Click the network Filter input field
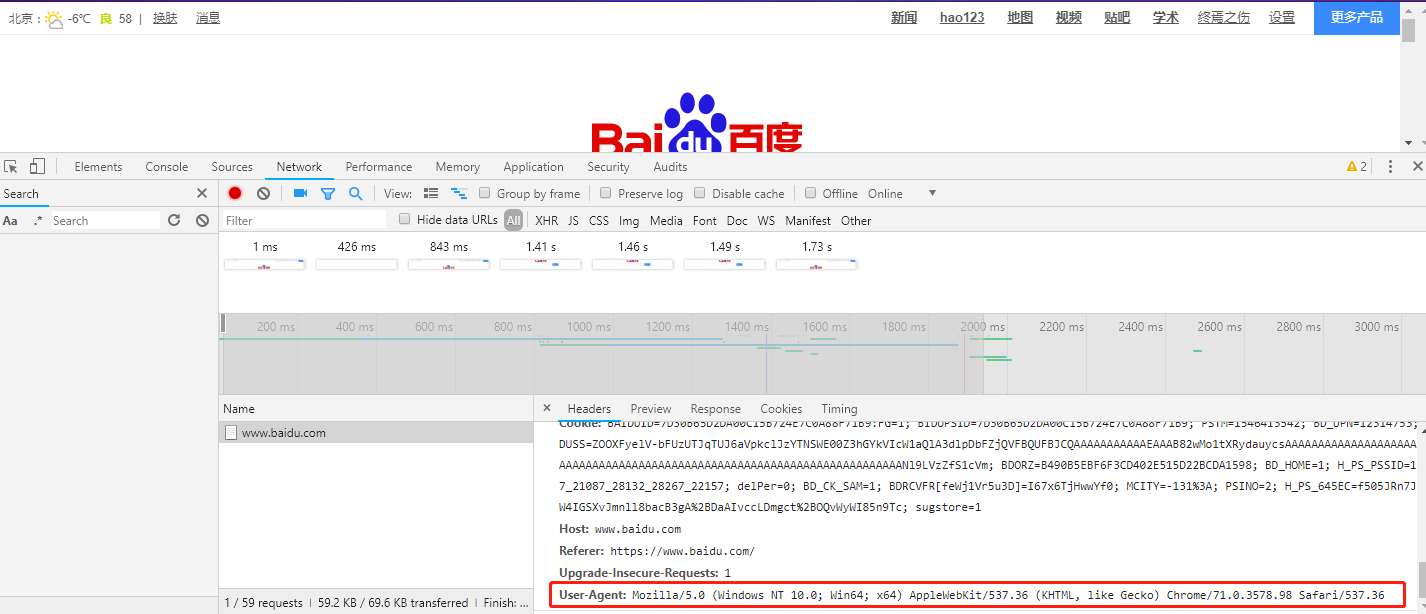This screenshot has height=614, width=1426. (x=304, y=220)
